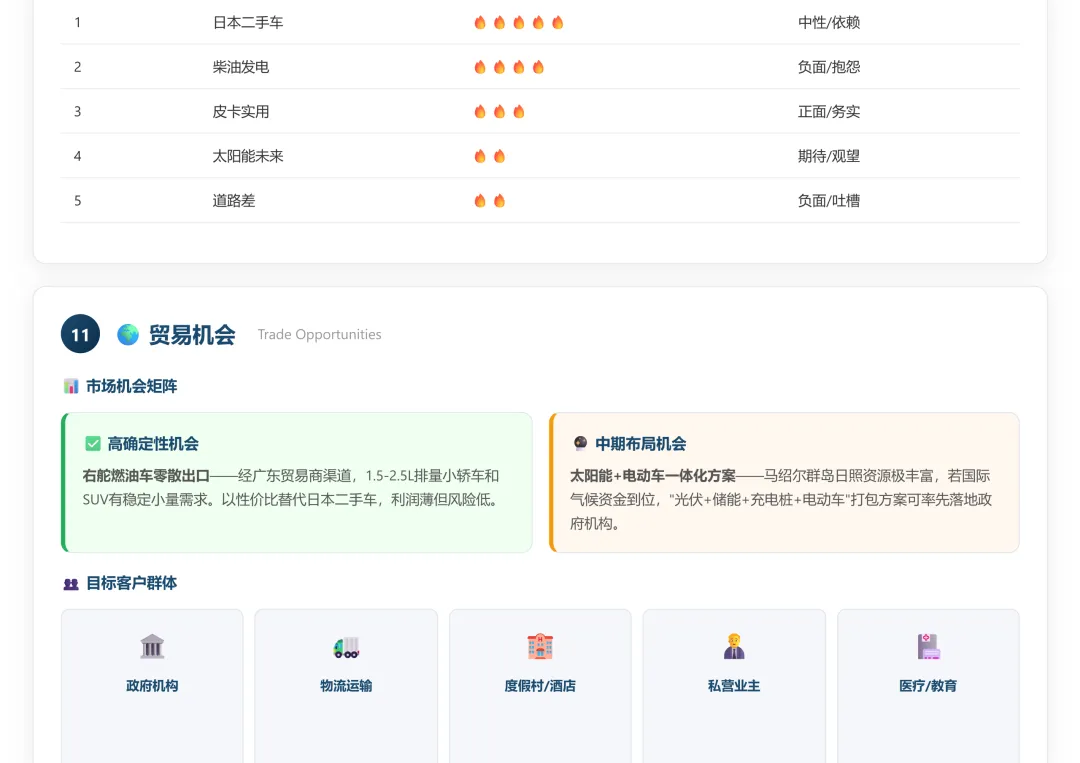Click the 目标客户群体 subheading

pyautogui.click(x=132, y=583)
